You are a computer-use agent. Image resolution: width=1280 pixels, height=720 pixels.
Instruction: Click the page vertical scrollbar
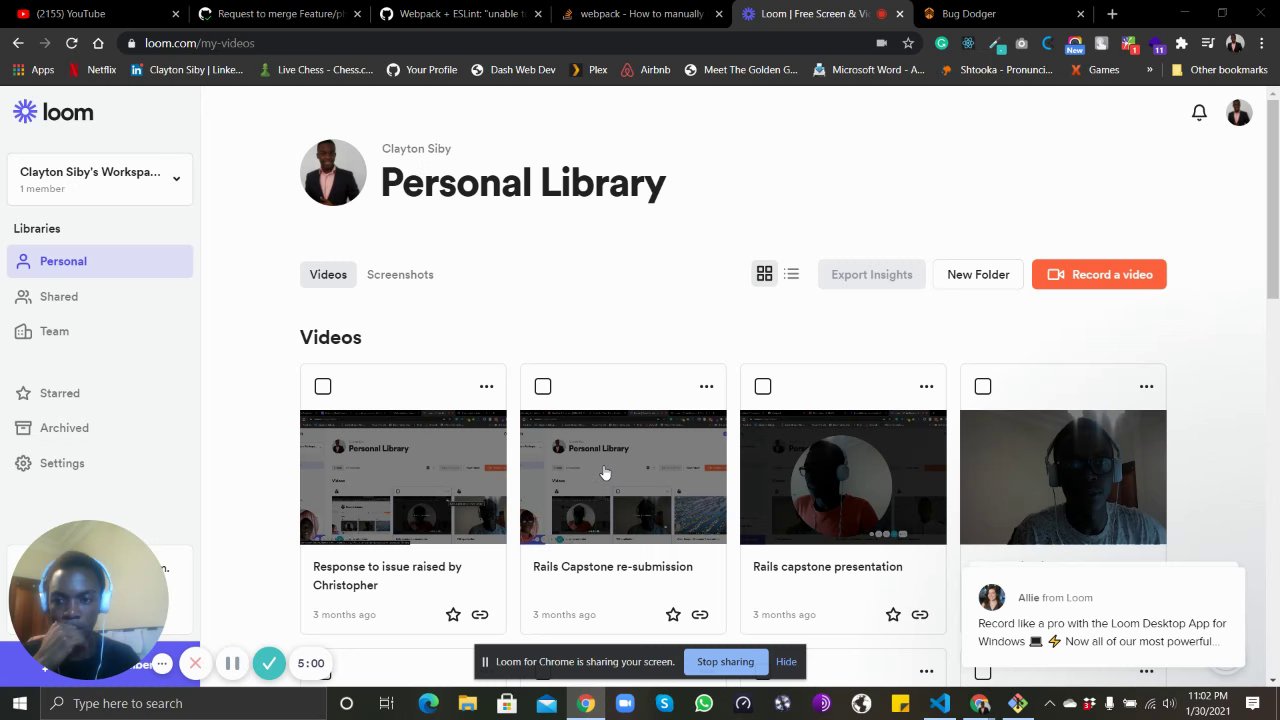1272,198
